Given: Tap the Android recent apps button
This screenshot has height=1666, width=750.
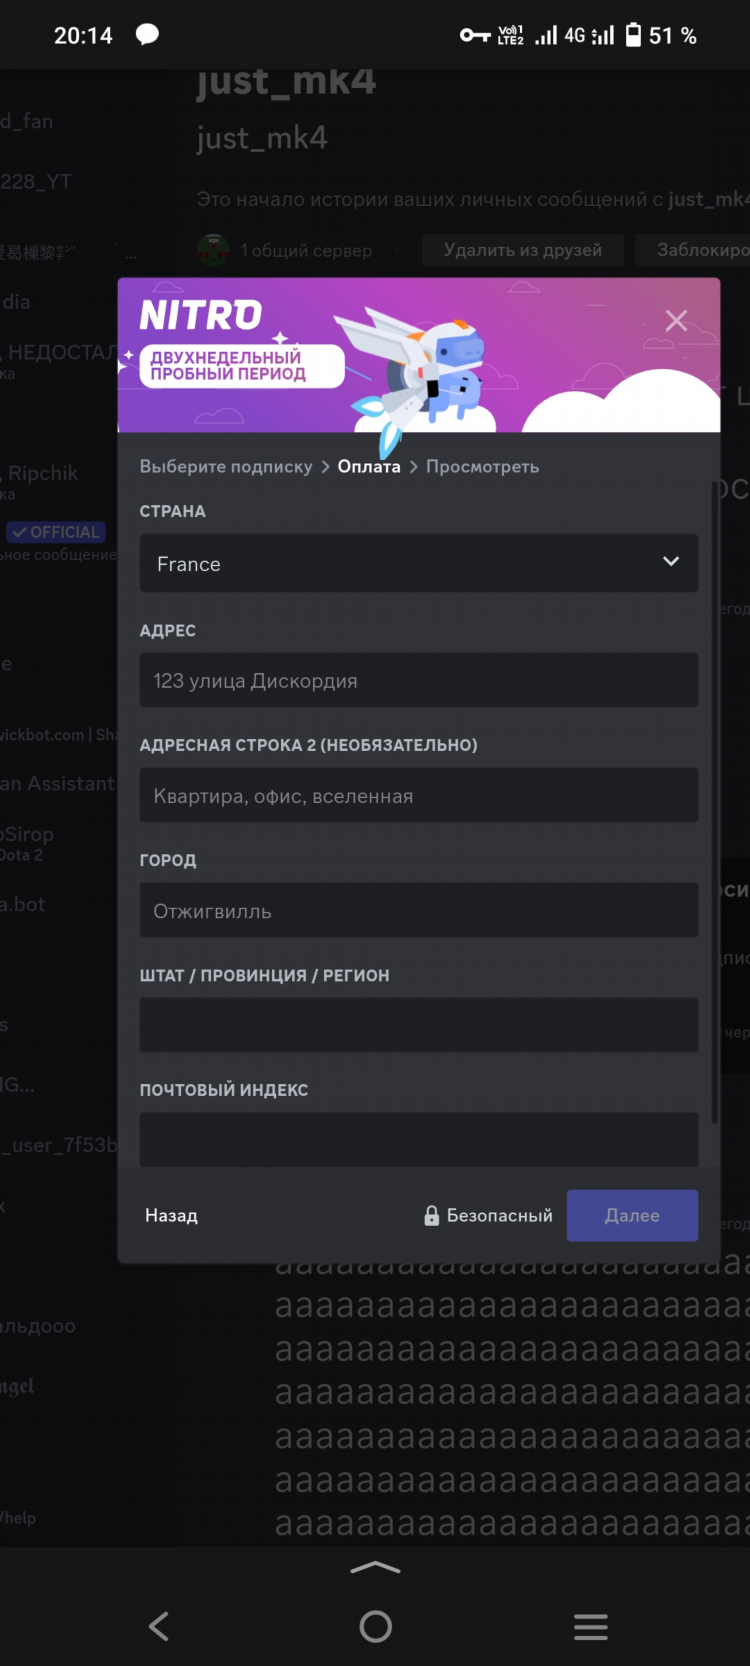Looking at the screenshot, I should point(590,1626).
